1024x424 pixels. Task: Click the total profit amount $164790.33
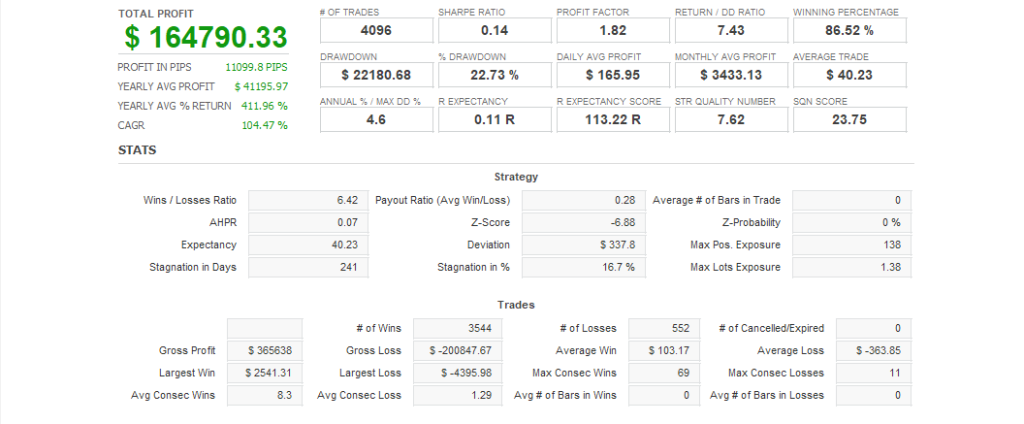pyautogui.click(x=206, y=38)
